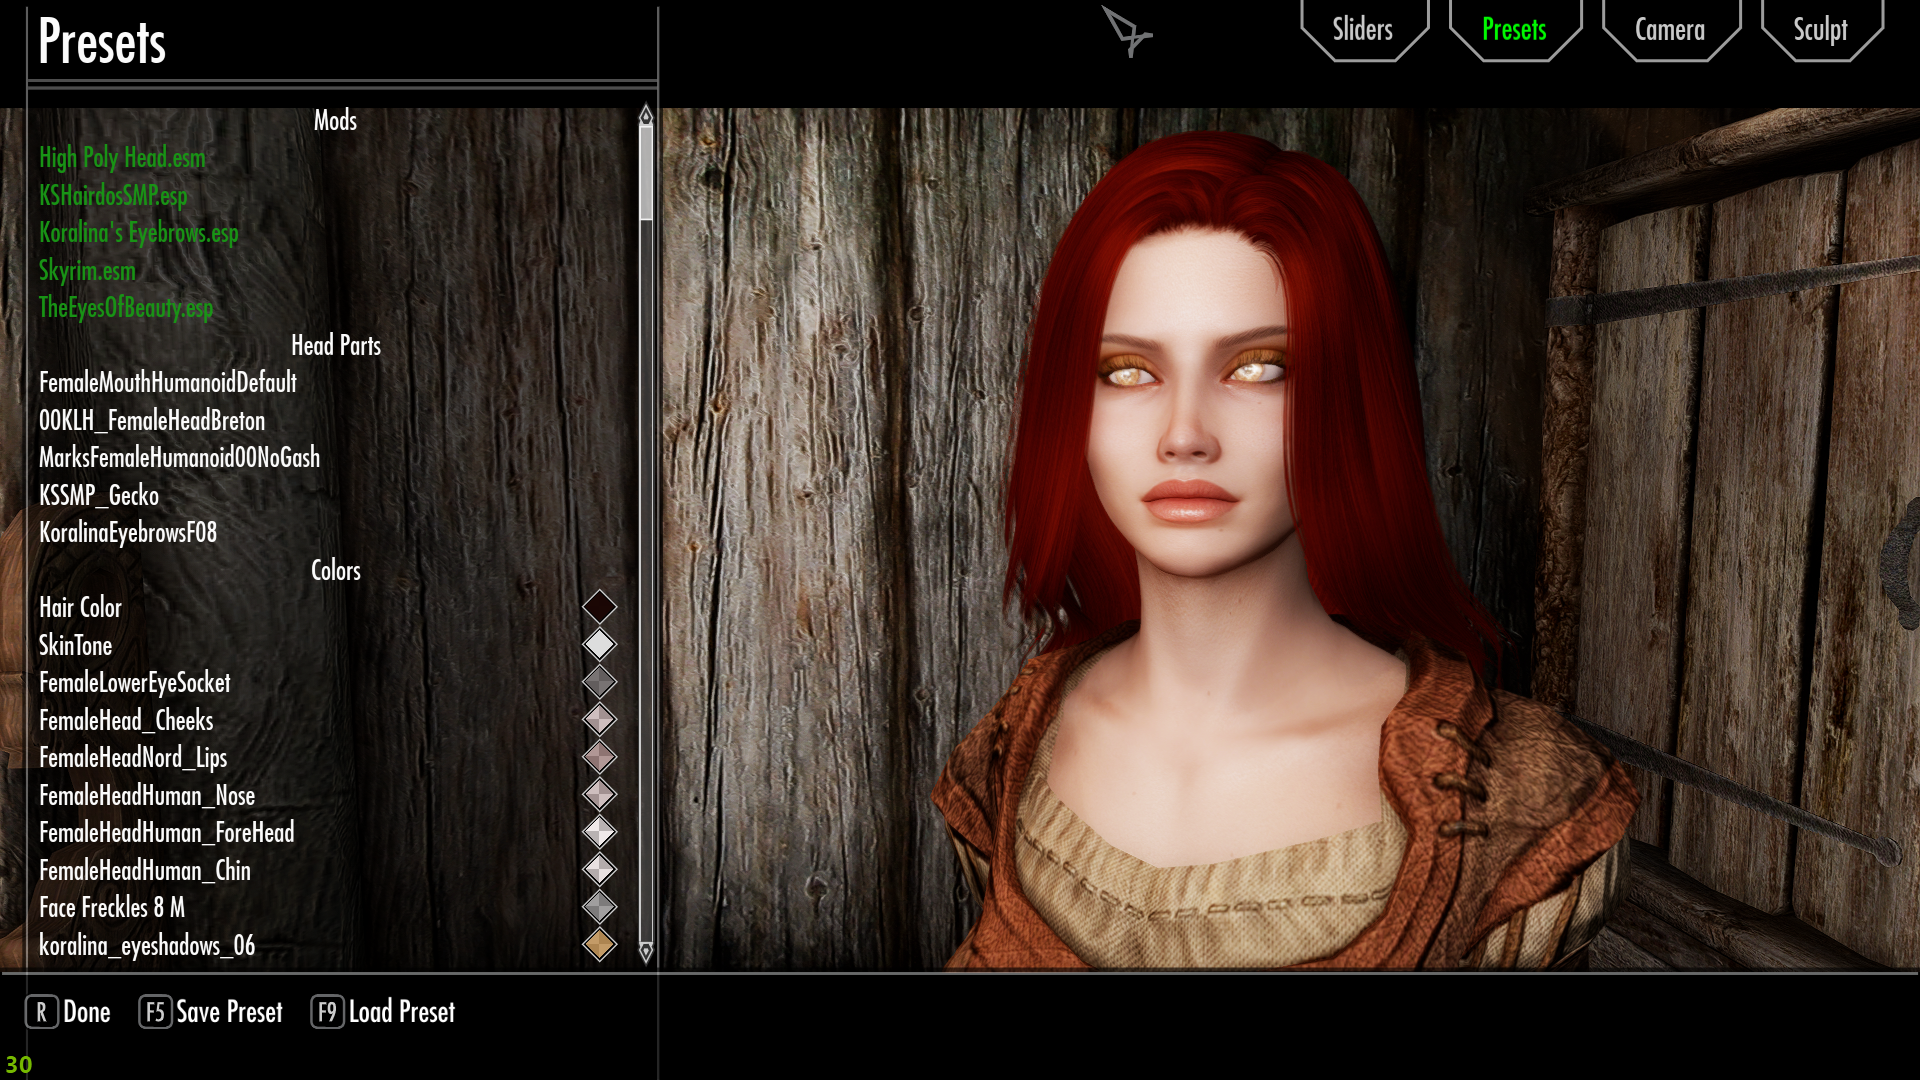
Task: Click the Done button
Action: click(x=68, y=1012)
